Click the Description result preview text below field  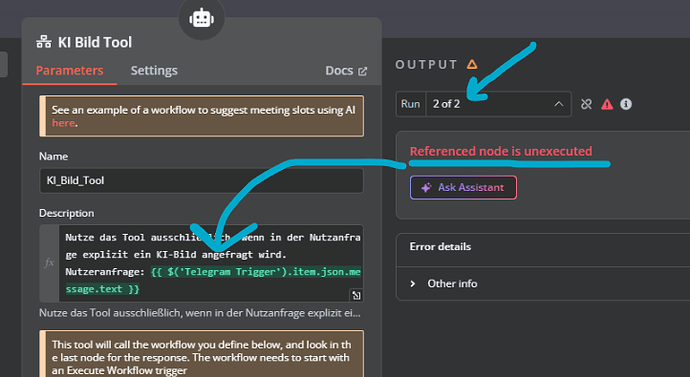[200, 313]
